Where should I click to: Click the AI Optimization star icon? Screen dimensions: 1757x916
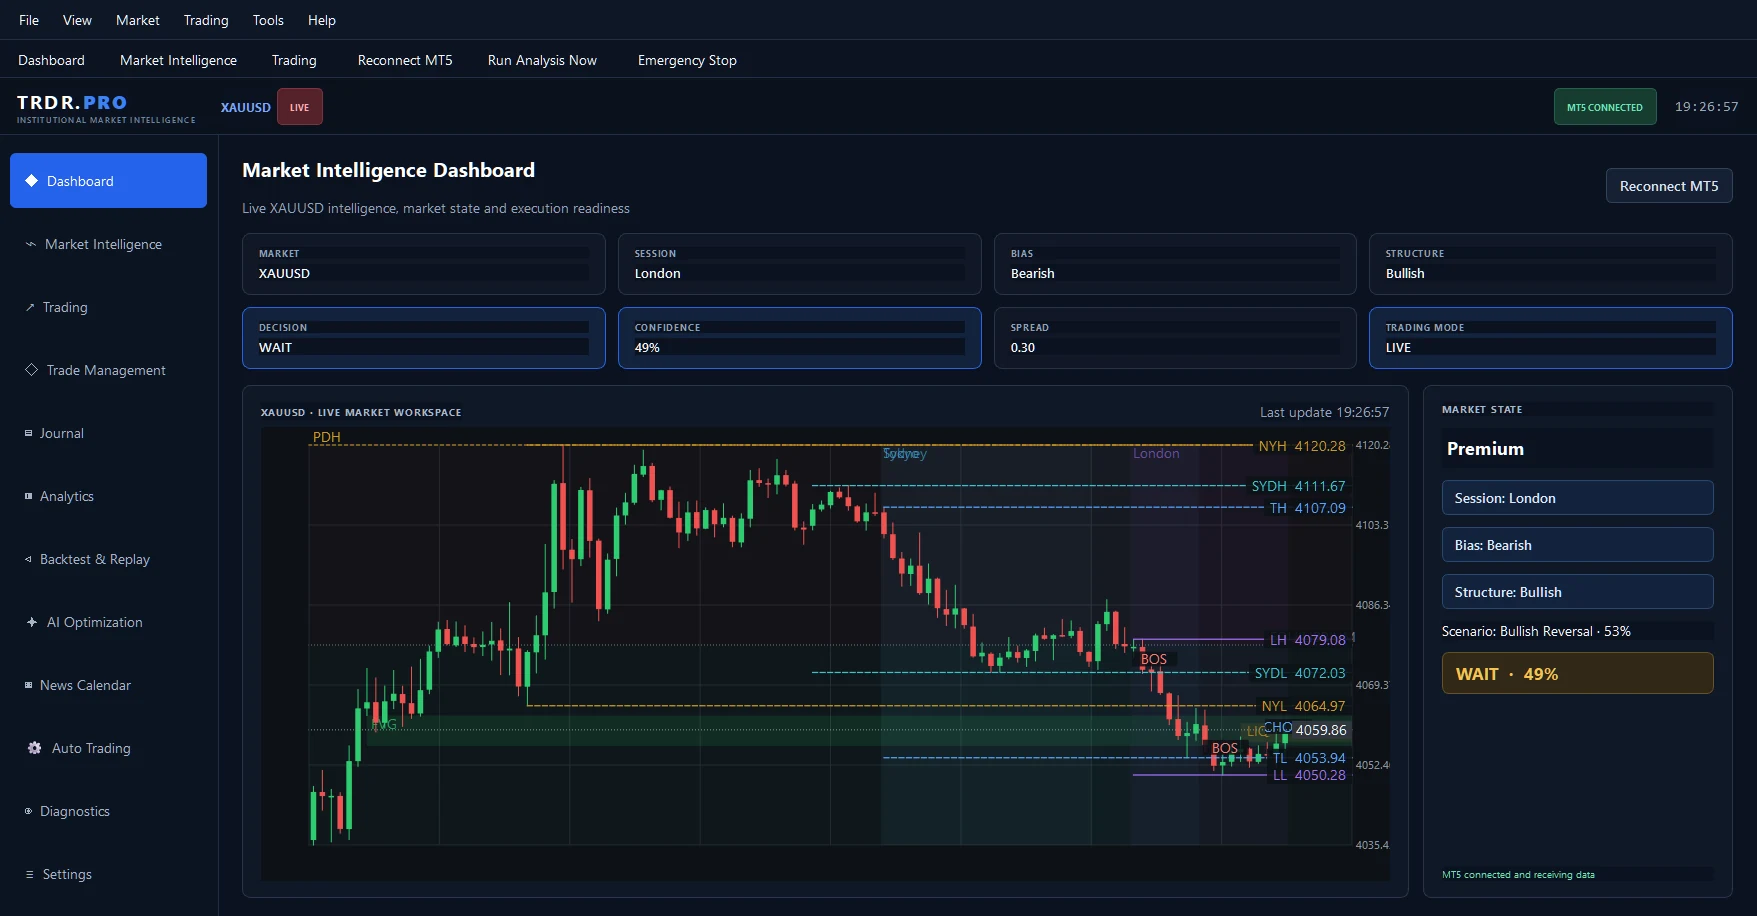[32, 622]
